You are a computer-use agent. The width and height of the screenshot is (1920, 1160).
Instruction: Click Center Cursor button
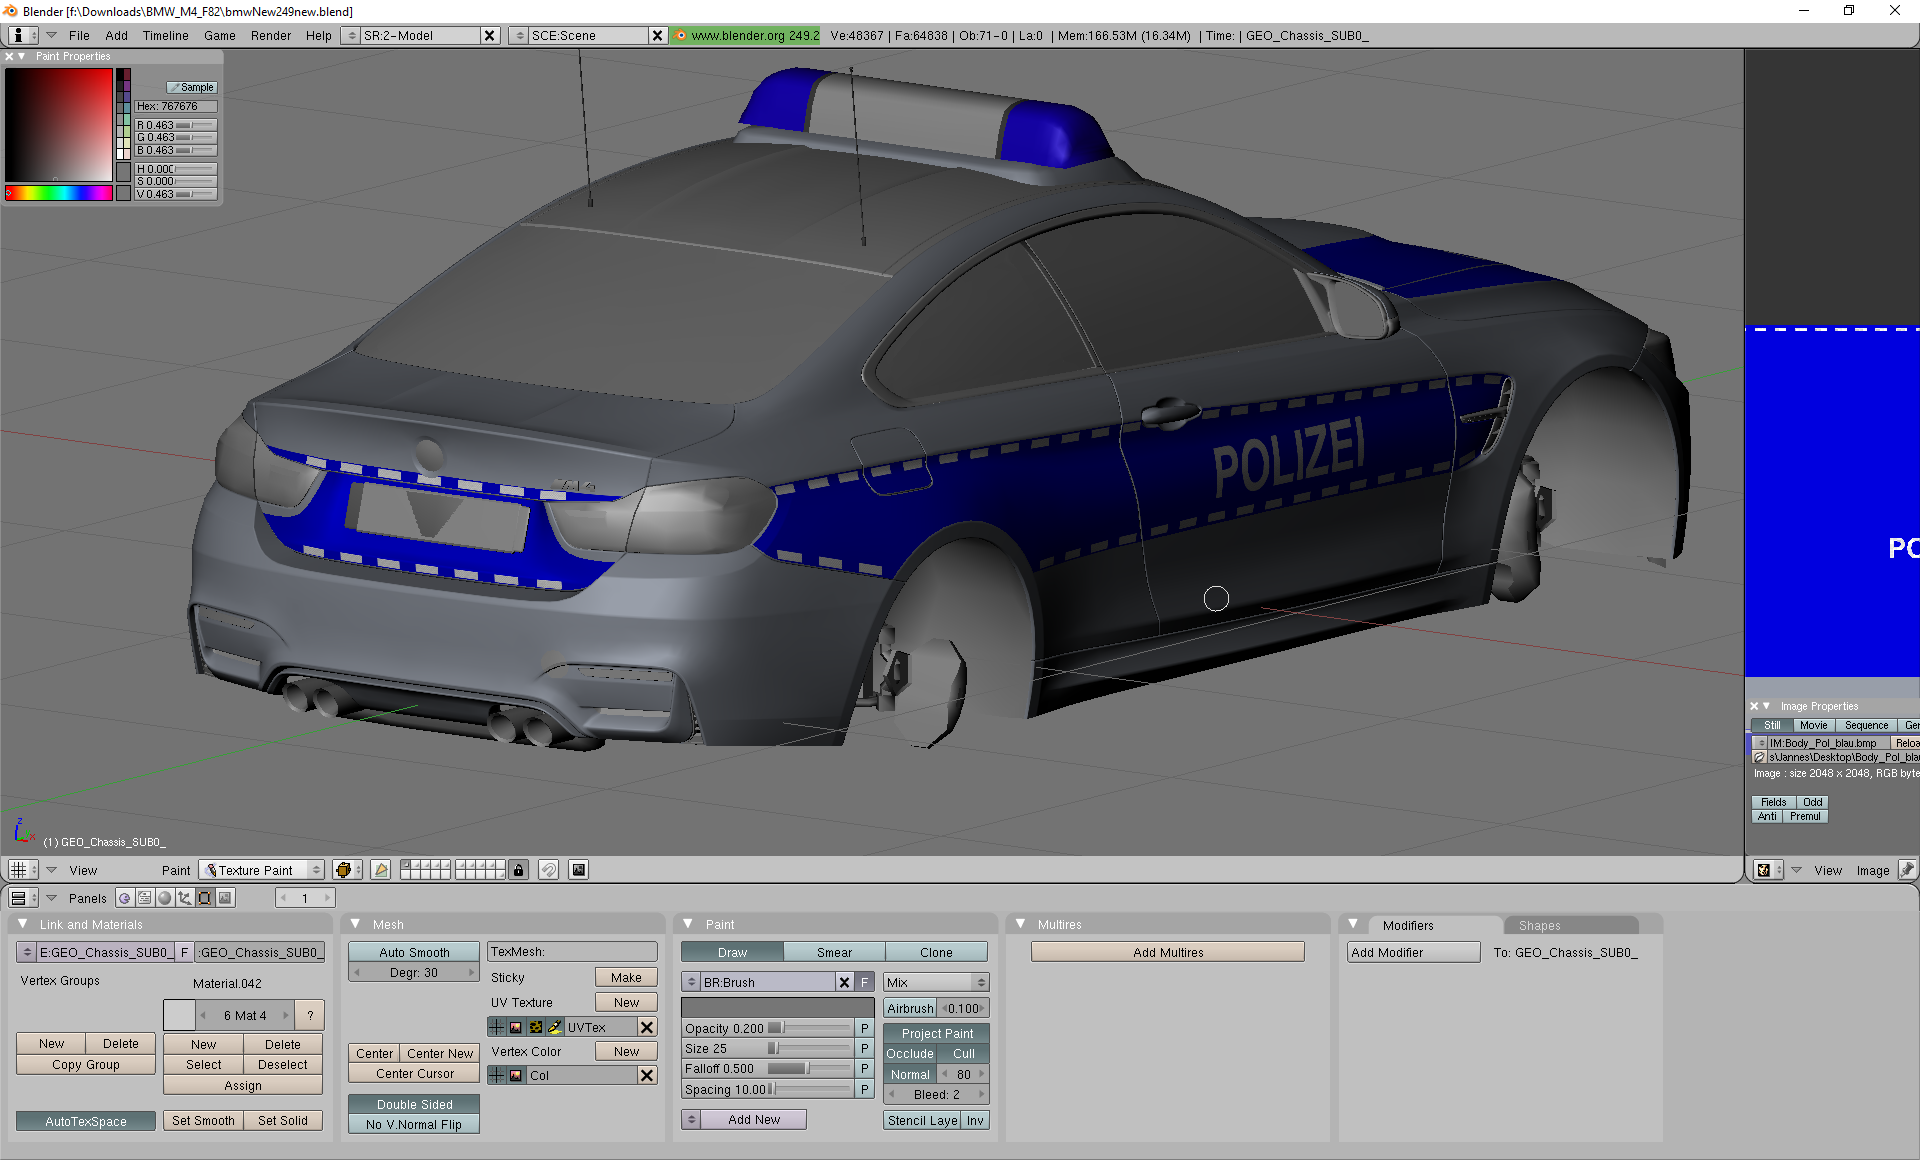[x=414, y=1073]
